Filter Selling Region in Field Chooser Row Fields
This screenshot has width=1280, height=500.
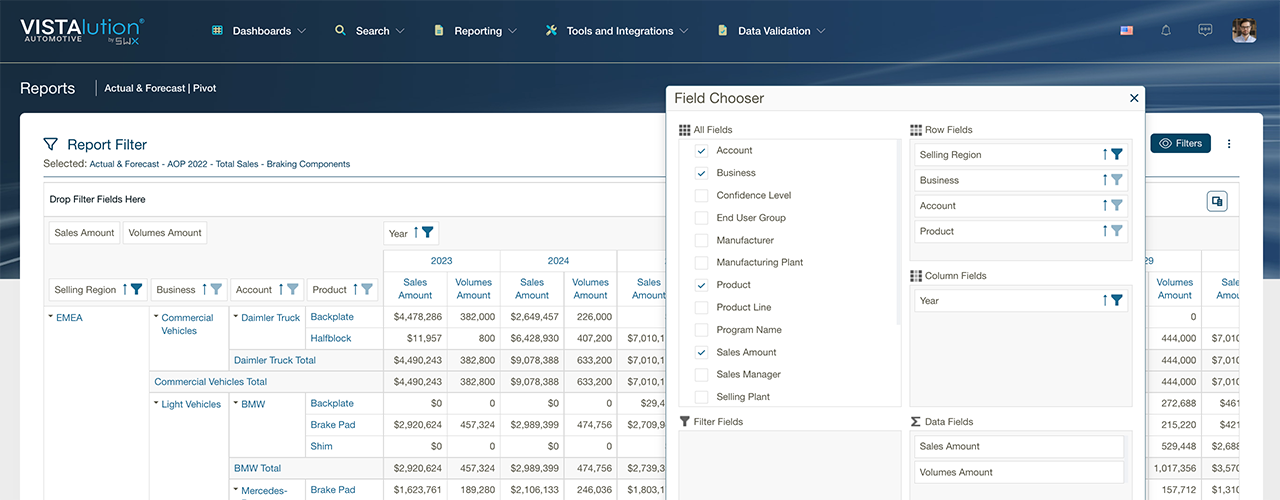1117,155
